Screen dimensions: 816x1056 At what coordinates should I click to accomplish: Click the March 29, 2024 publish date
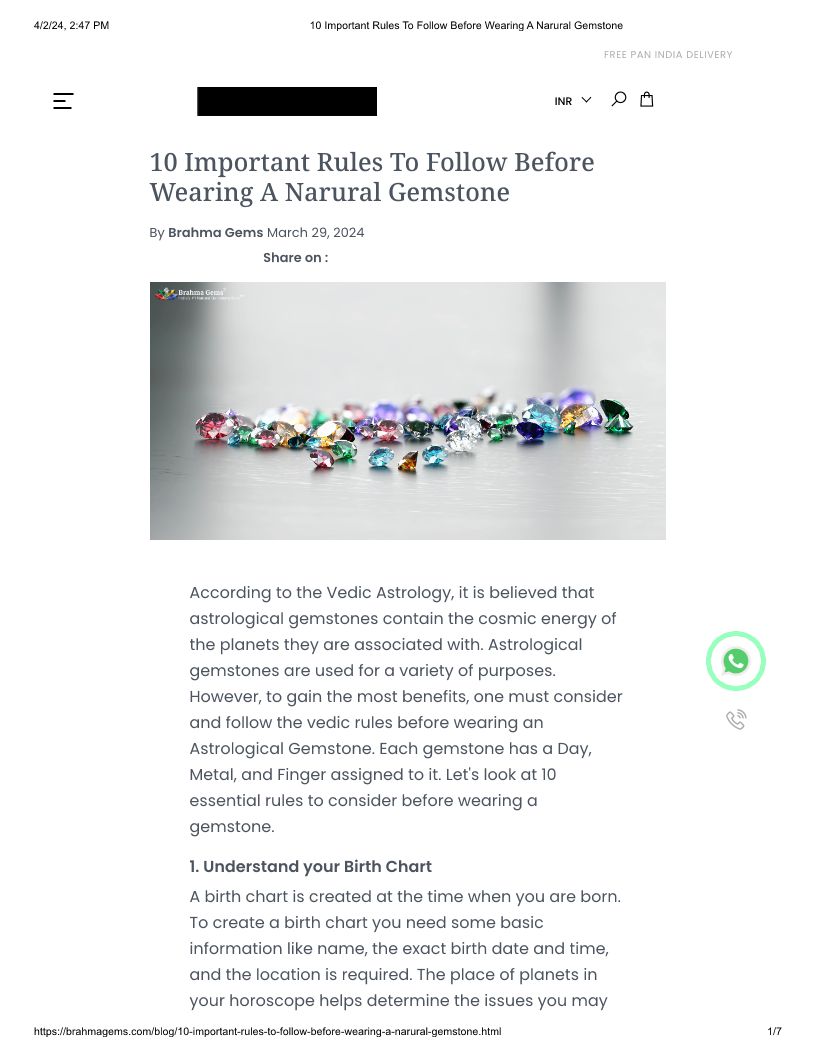pos(315,233)
